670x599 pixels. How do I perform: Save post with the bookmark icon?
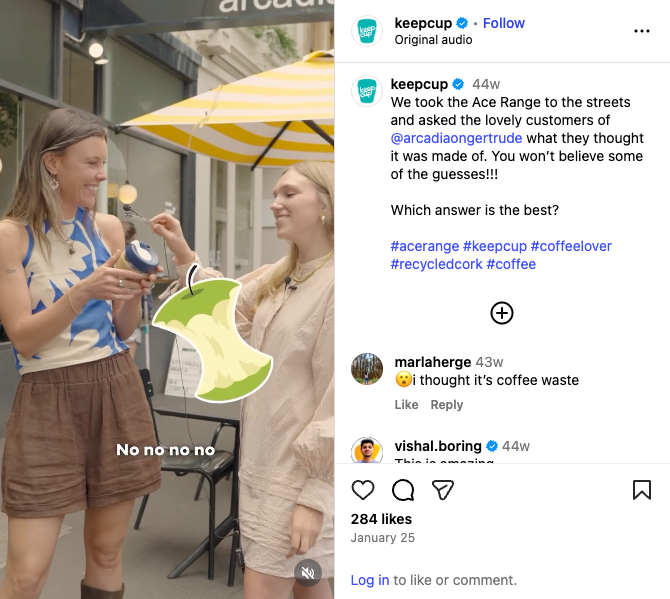coord(642,489)
